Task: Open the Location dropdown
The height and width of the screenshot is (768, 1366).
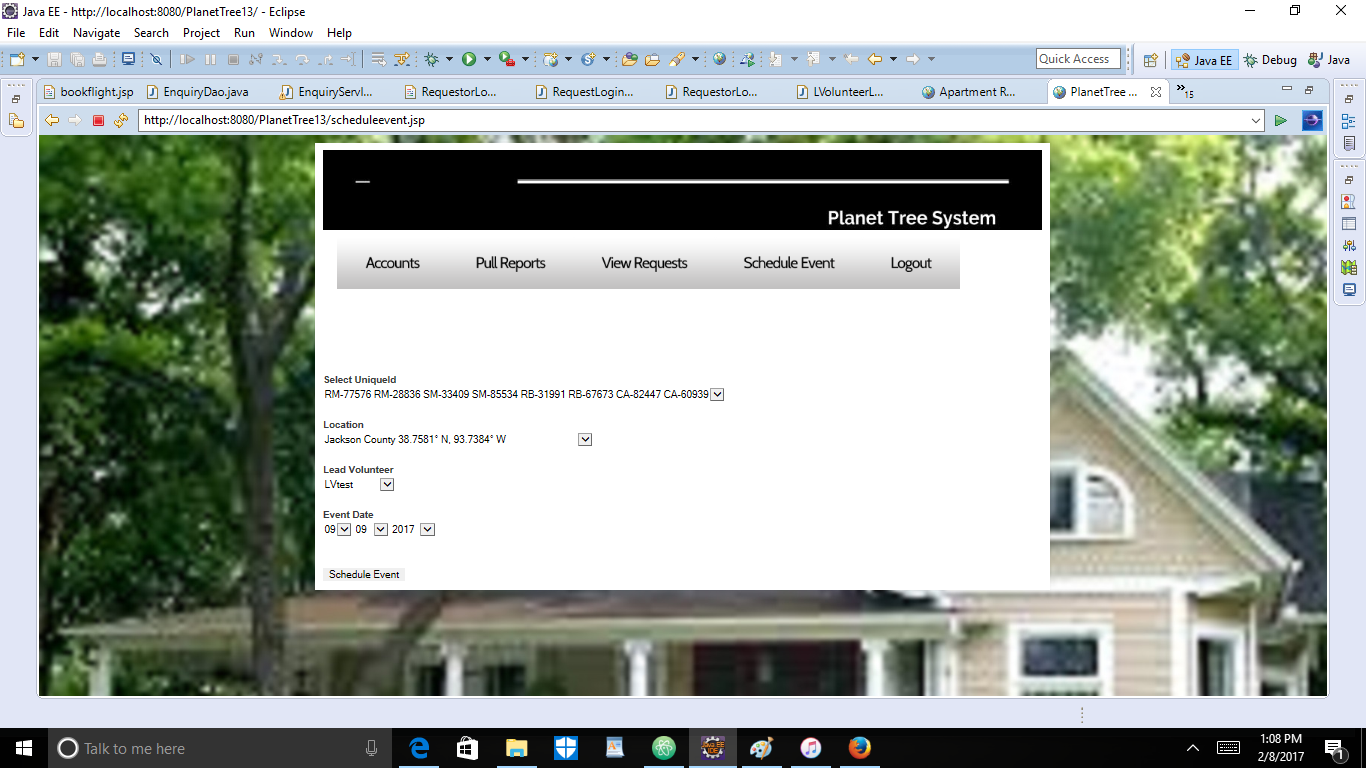Action: click(585, 439)
